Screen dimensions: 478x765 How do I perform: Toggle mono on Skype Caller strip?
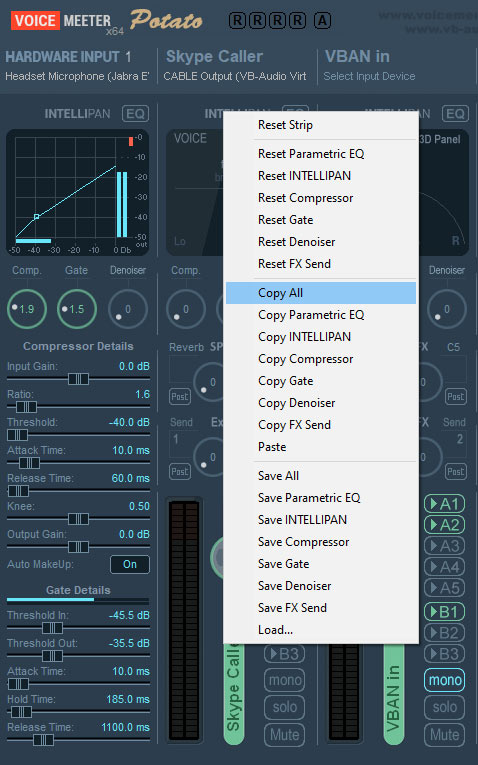[285, 680]
